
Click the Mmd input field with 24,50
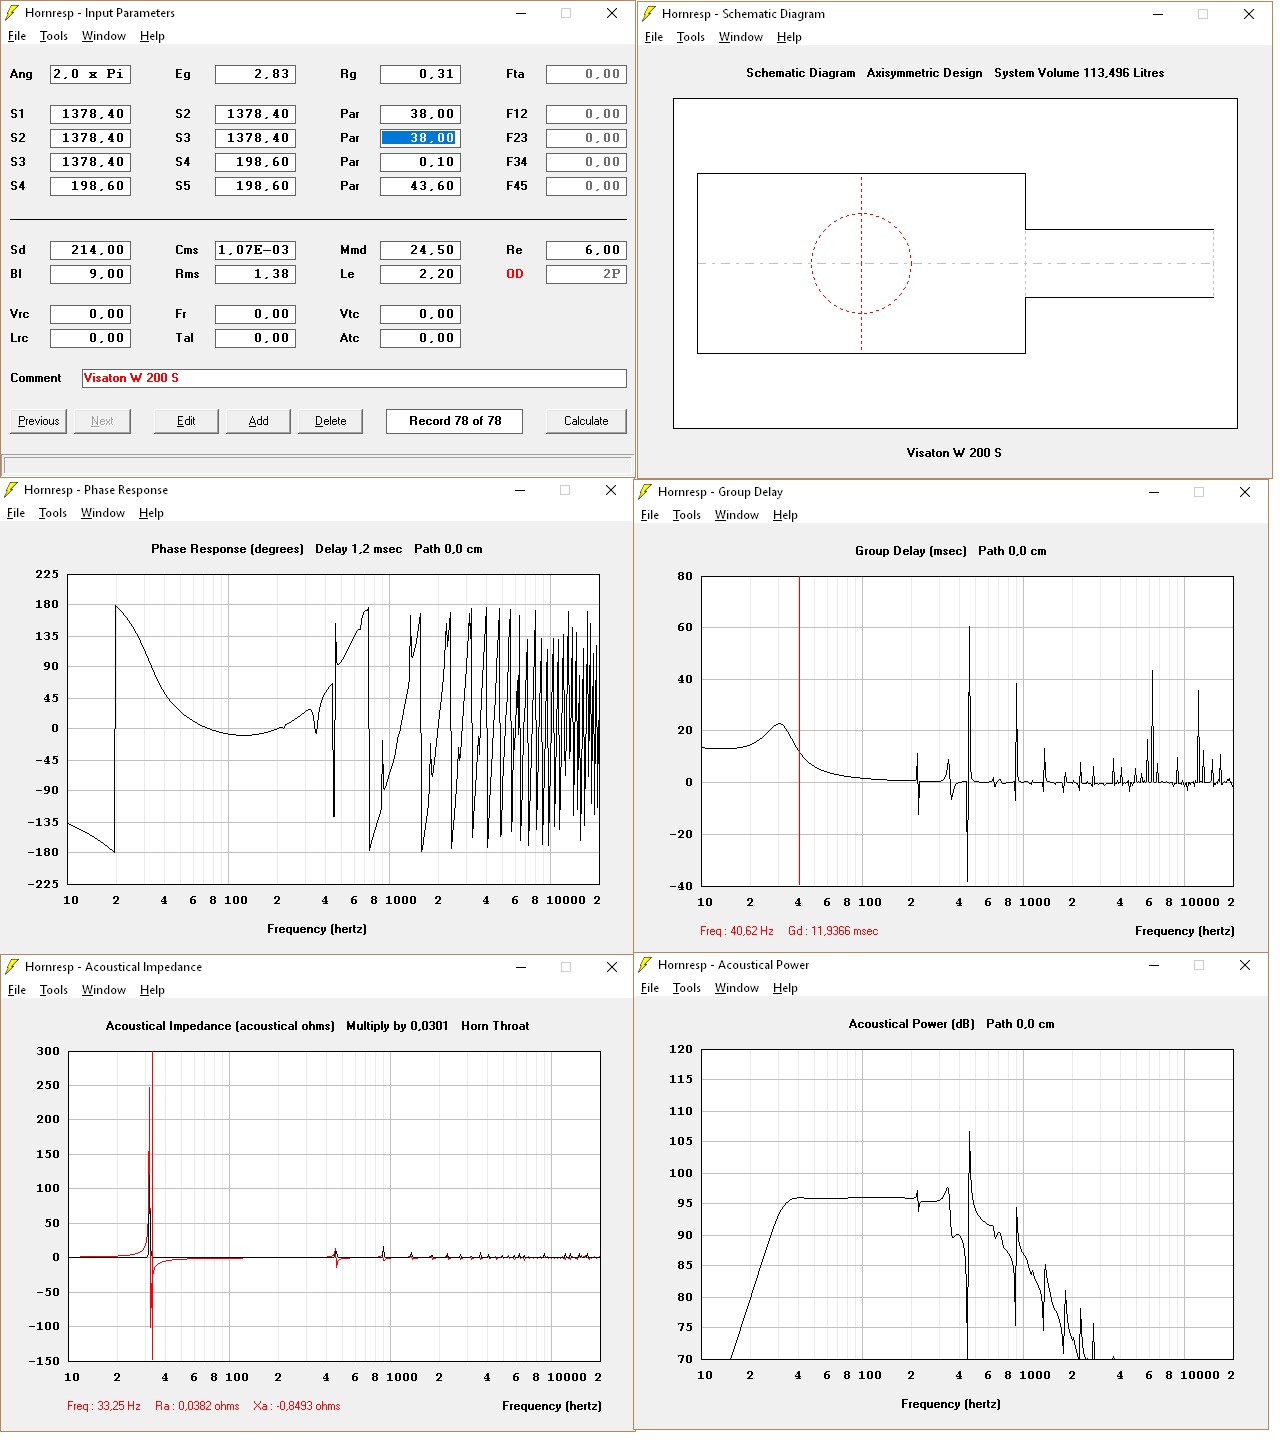[420, 250]
